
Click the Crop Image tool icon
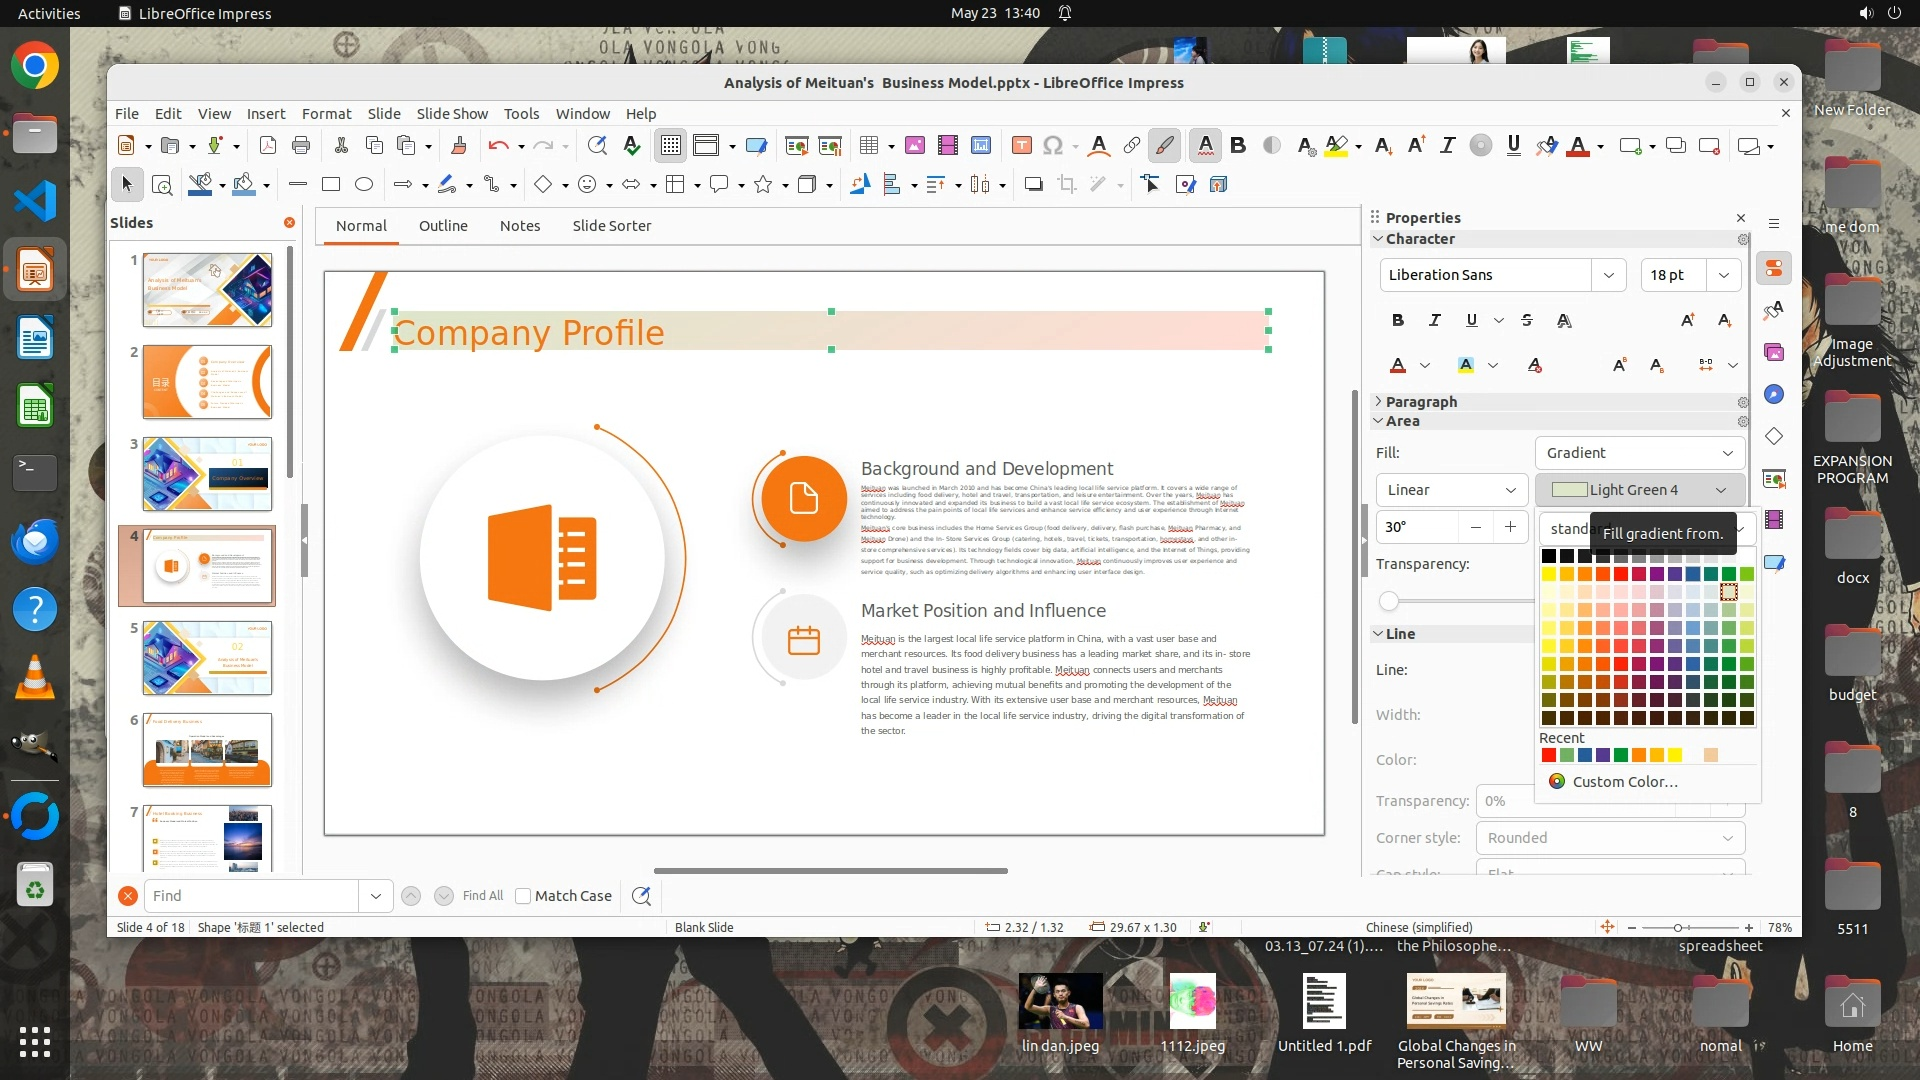tap(1067, 184)
